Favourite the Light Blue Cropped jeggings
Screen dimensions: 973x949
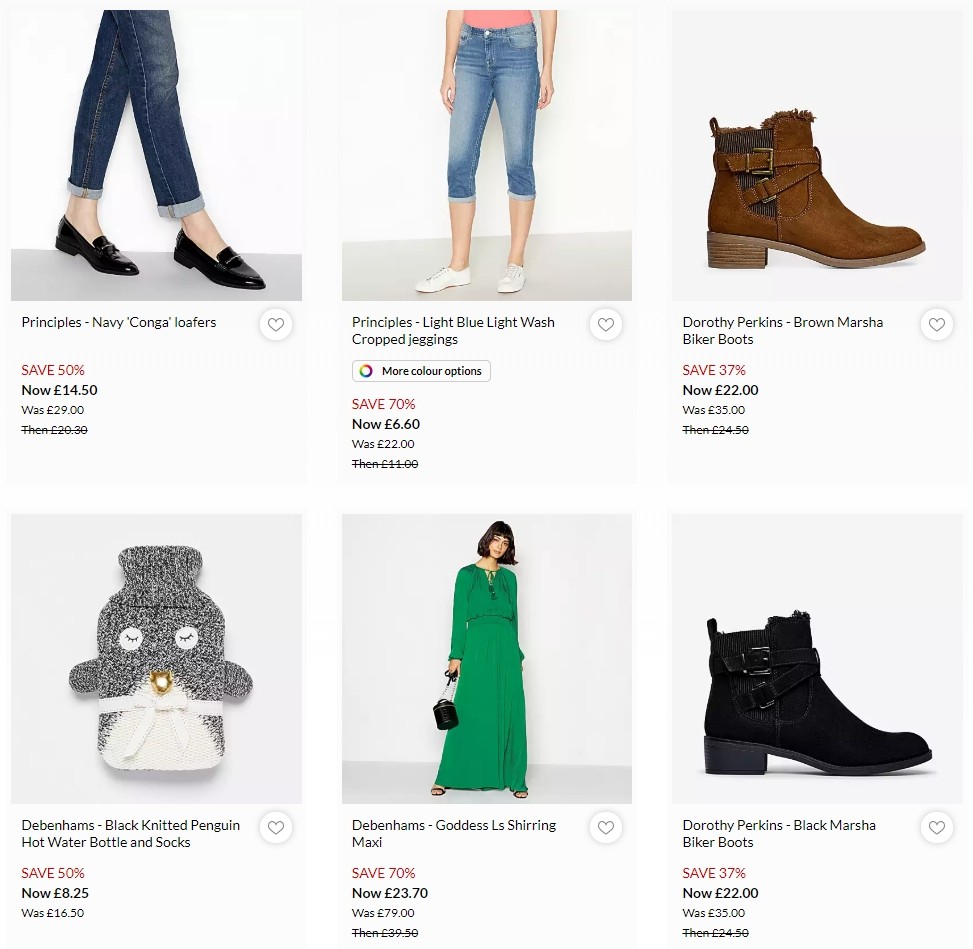(x=606, y=324)
